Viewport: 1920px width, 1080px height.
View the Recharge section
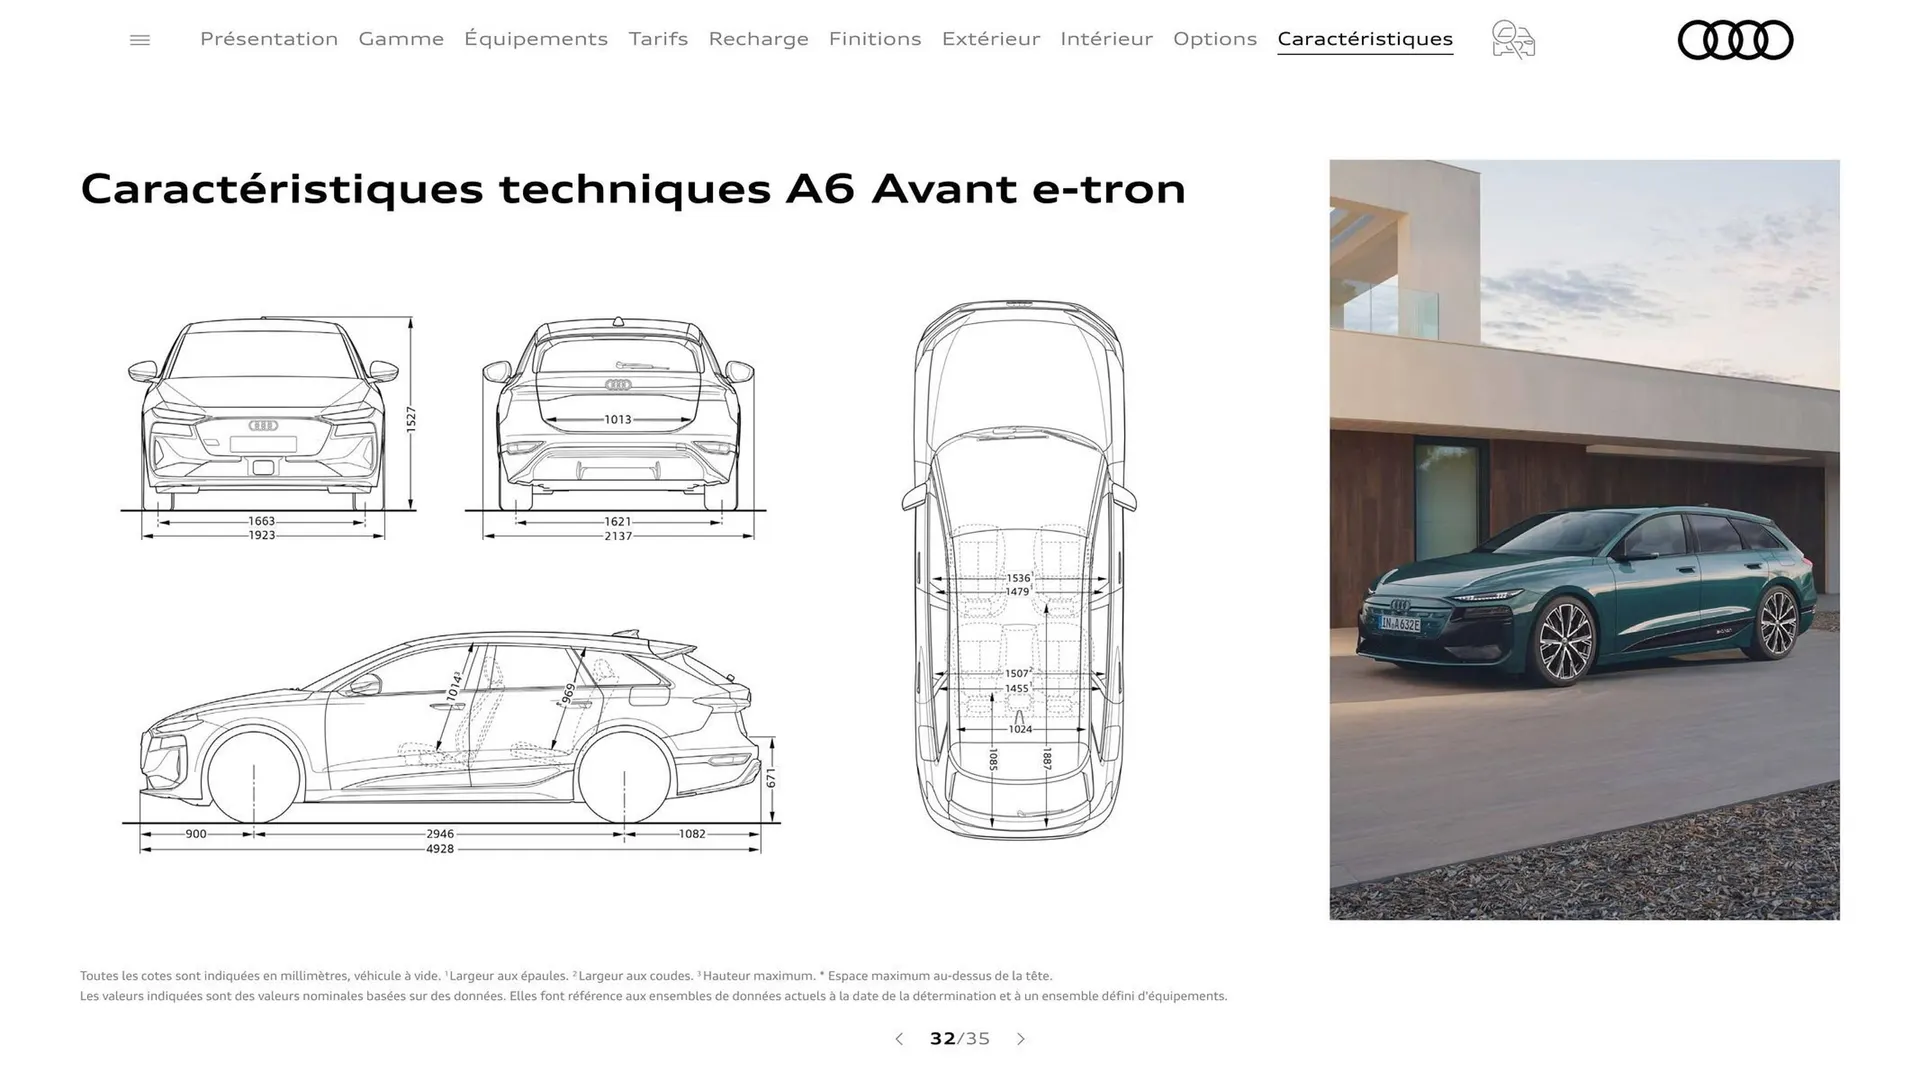point(759,39)
